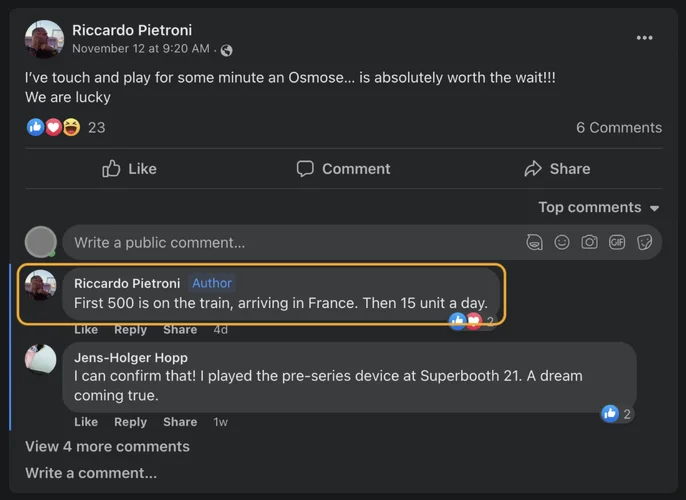The image size is (686, 500).
Task: Open the sticker picker in comment box
Action: tap(645, 242)
